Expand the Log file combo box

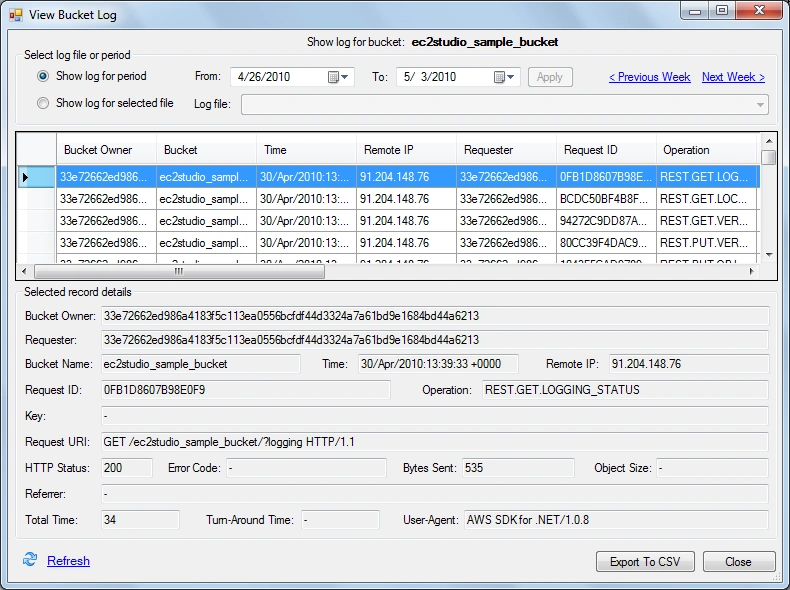(x=760, y=105)
